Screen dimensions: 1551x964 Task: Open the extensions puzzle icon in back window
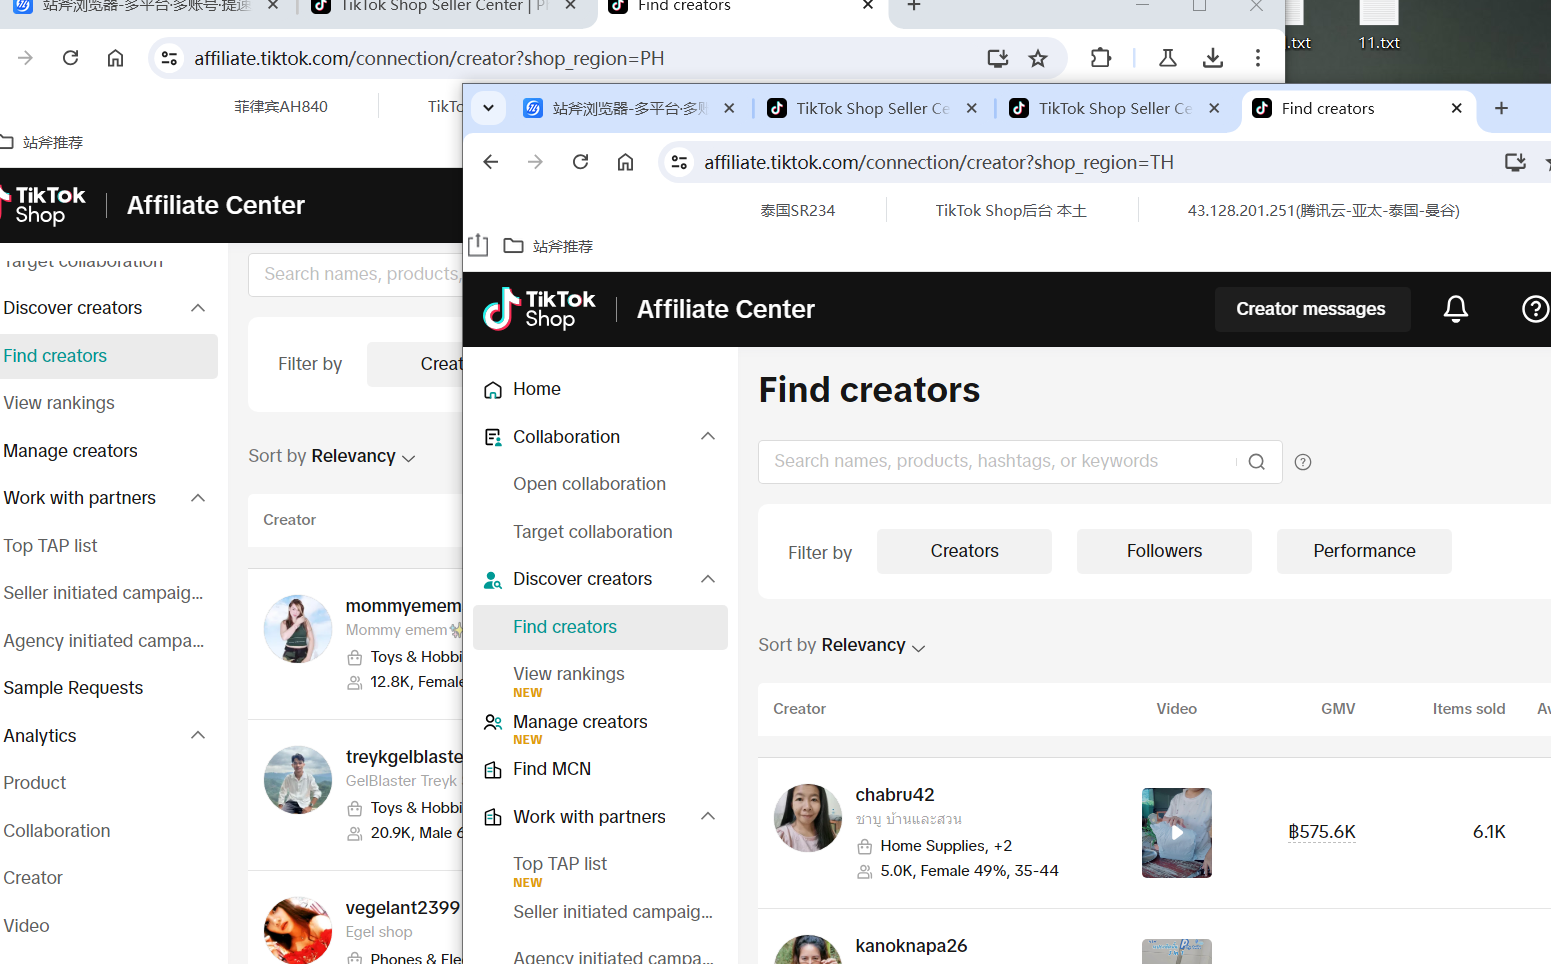click(1101, 58)
